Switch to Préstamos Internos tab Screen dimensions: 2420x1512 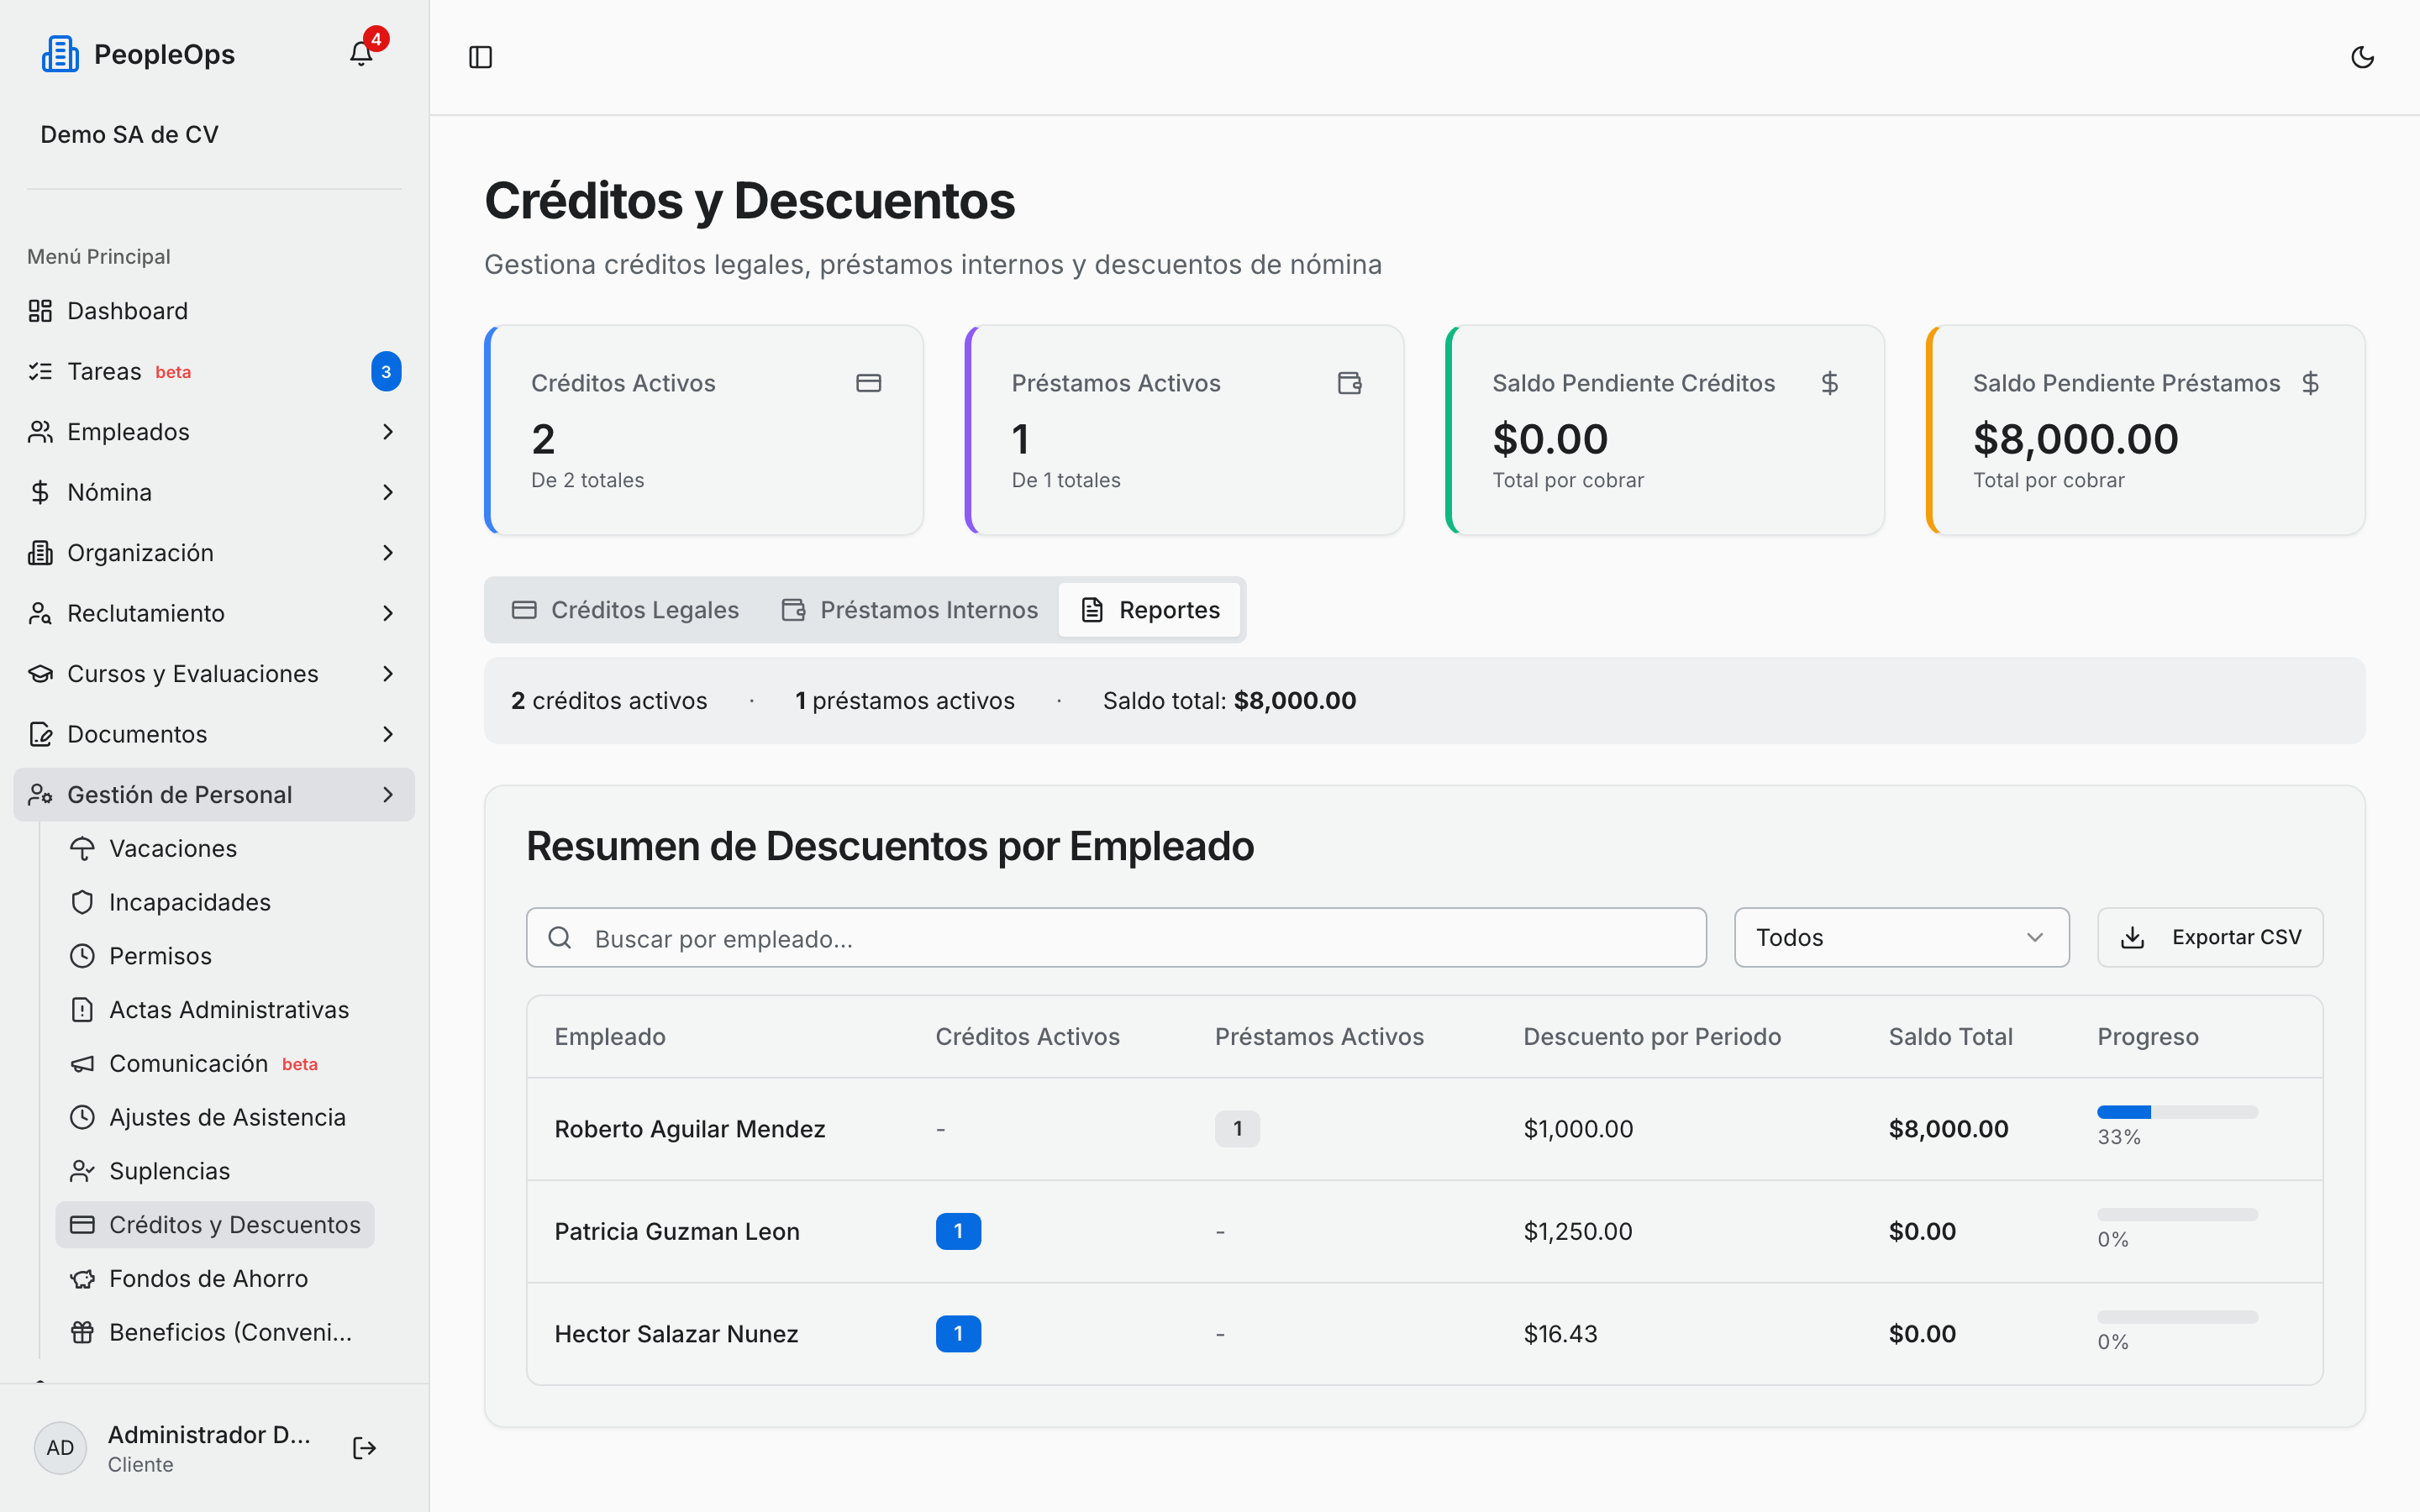909,610
